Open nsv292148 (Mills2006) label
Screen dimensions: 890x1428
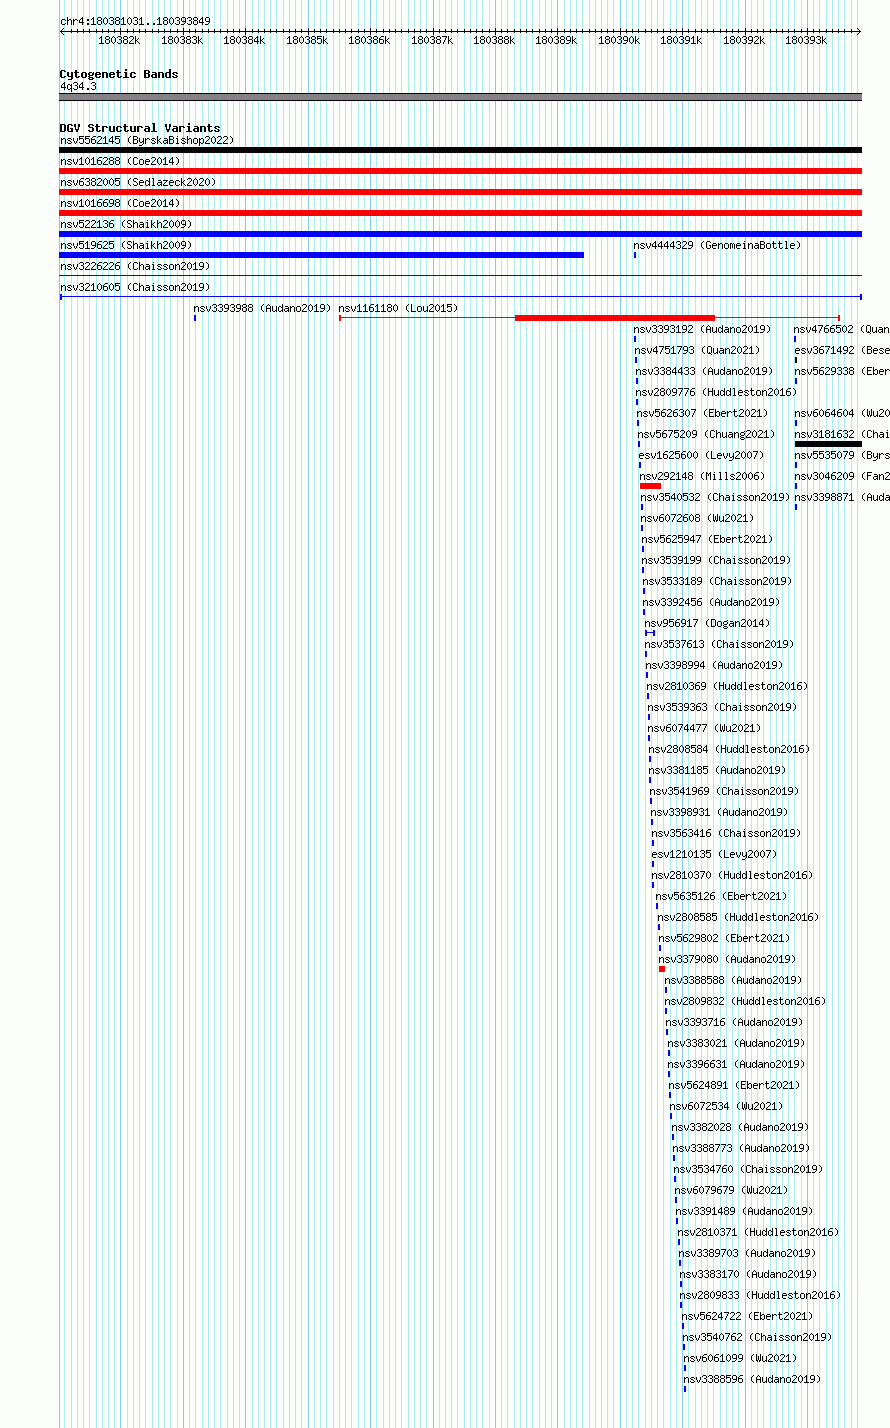tap(702, 477)
